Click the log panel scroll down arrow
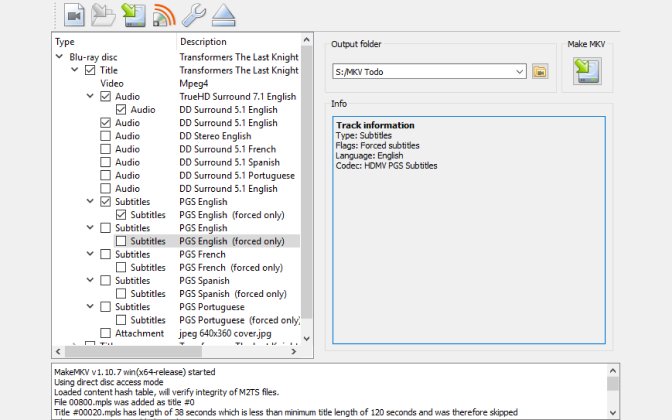Image resolution: width=672 pixels, height=420 pixels. tap(613, 412)
